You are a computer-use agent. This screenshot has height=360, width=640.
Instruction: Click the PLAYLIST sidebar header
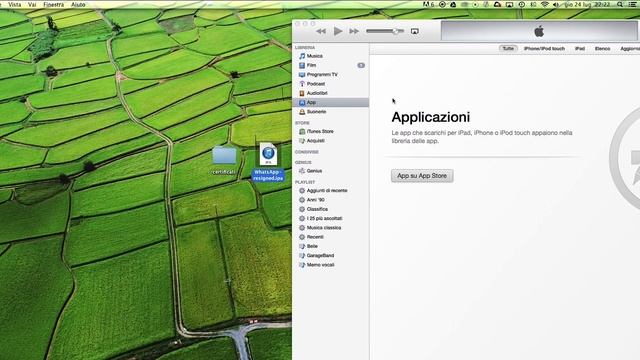coord(305,182)
